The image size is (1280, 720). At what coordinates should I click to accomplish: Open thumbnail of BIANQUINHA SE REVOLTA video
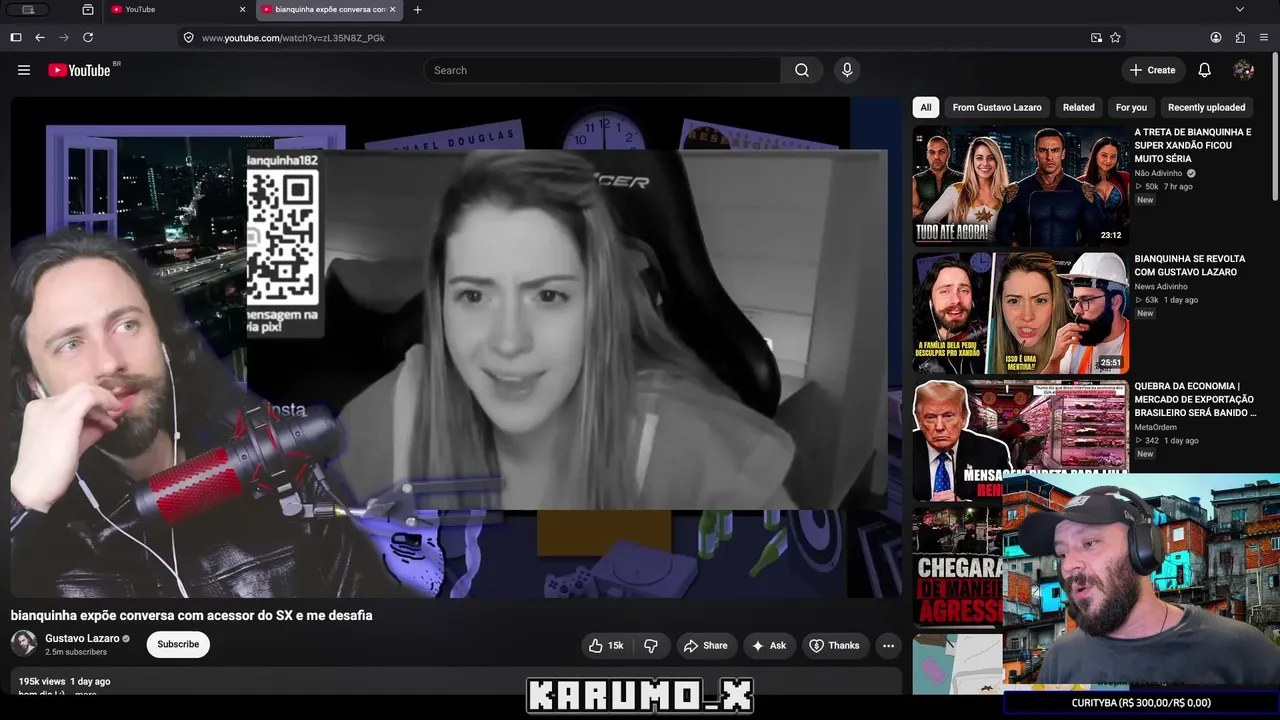1020,312
